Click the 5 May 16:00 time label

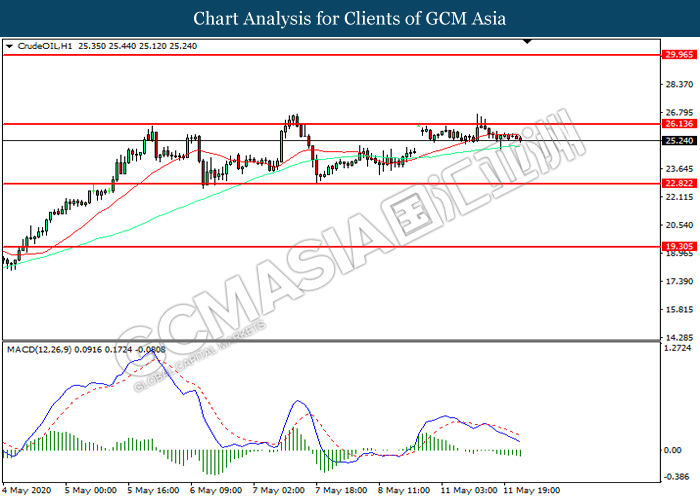(153, 490)
